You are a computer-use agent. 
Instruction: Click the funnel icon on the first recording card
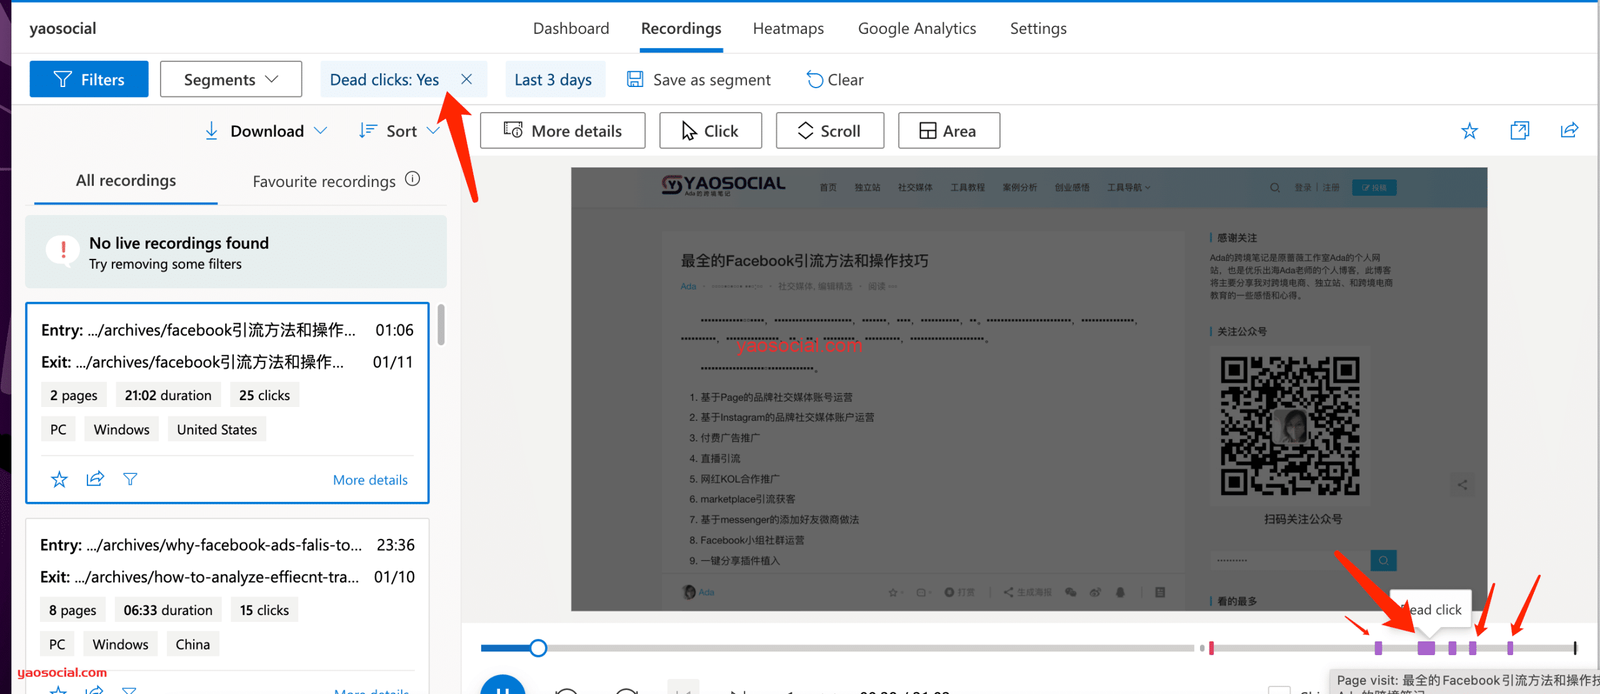[130, 479]
